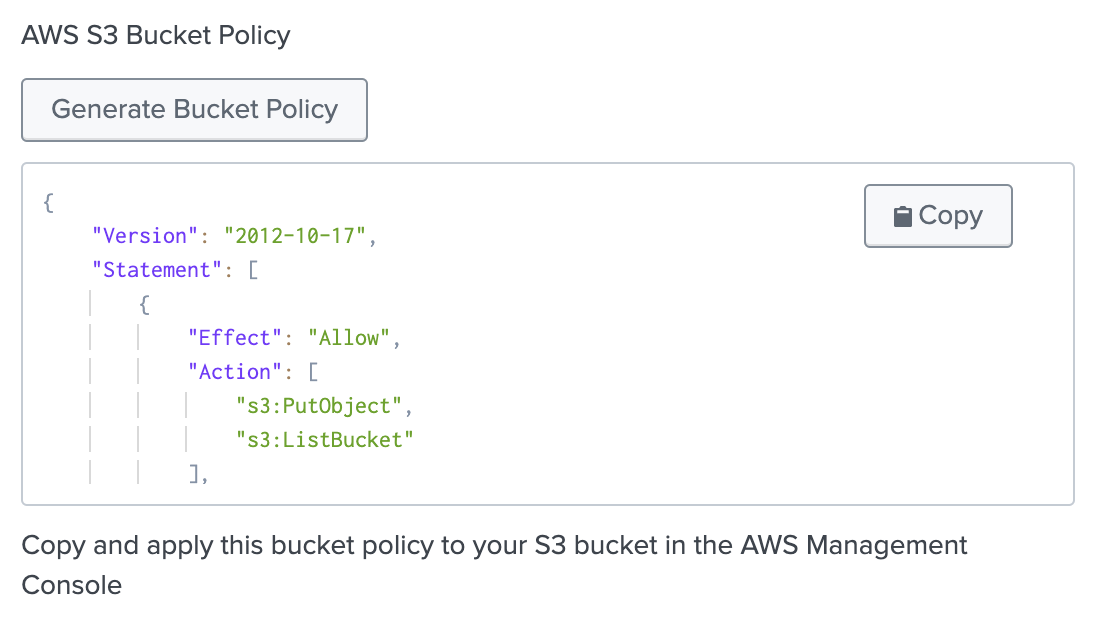Click the inner statement opening brace
1102x632 pixels.
click(x=143, y=304)
